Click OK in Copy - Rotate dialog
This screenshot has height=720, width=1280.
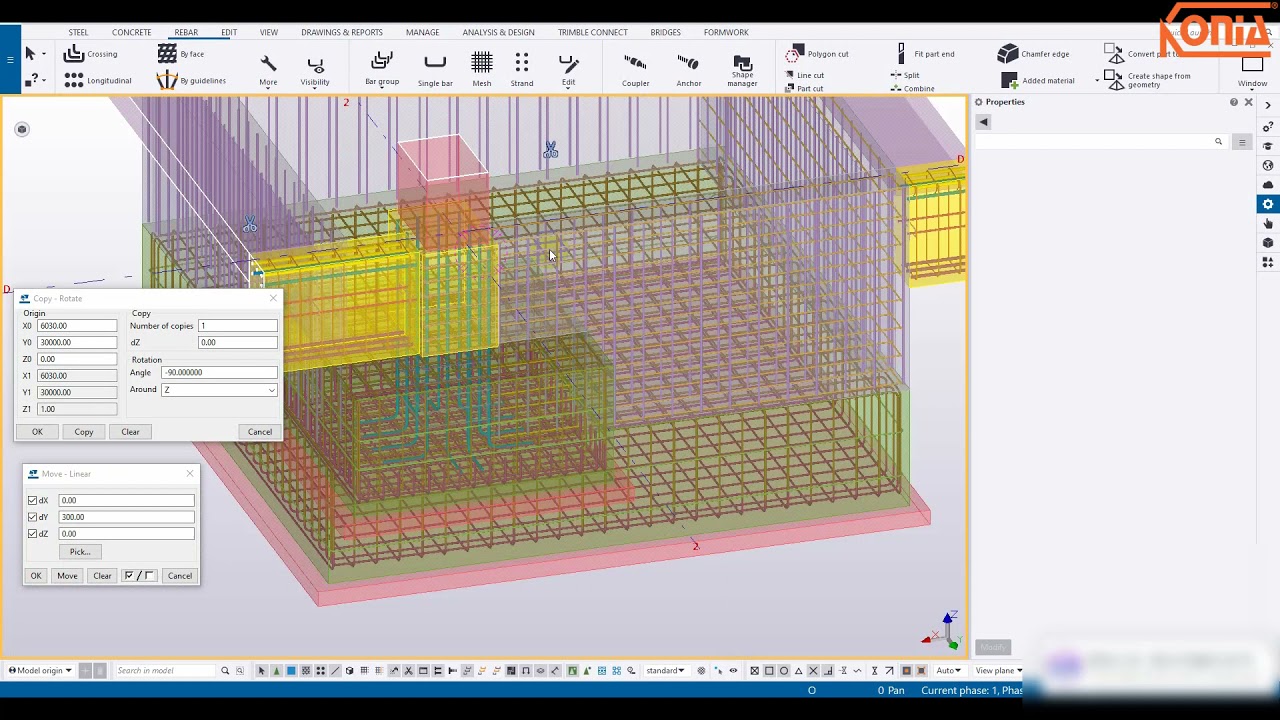pyautogui.click(x=37, y=432)
